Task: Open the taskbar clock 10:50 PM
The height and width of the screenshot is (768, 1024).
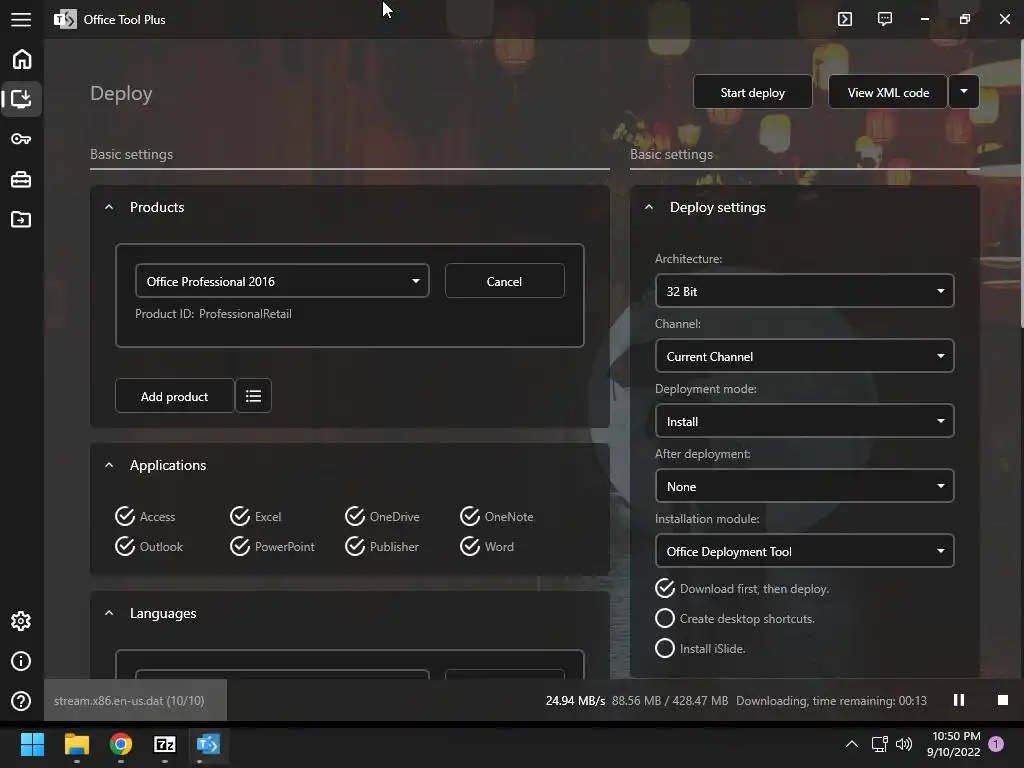Action: 953,744
